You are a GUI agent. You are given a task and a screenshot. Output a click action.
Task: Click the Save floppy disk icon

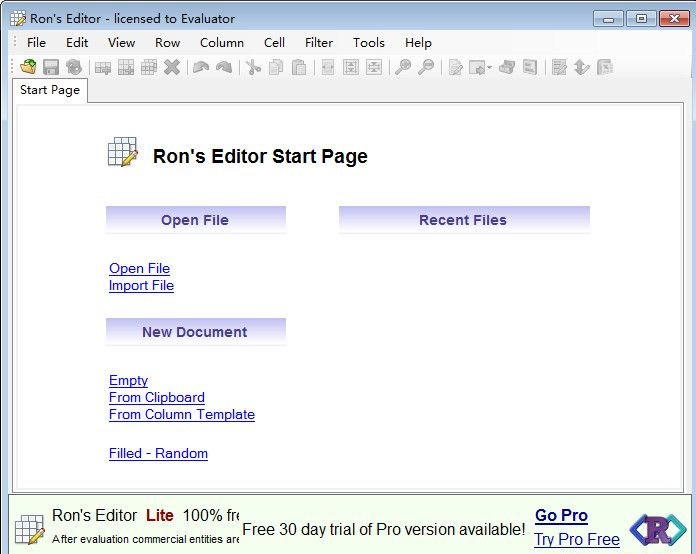[x=50, y=67]
